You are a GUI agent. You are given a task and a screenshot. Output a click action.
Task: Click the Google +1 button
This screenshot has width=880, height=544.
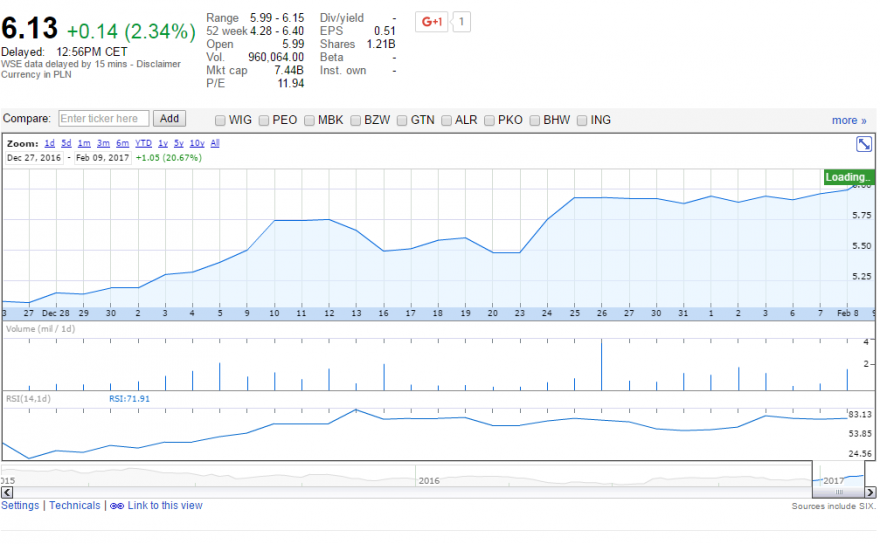click(432, 22)
